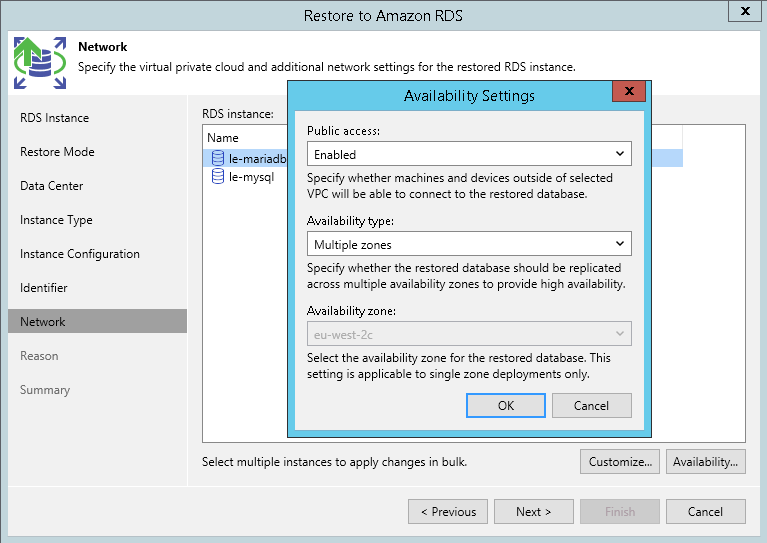Cancel the Availability Settings dialog
Screen dimensions: 767x543
pos(591,406)
